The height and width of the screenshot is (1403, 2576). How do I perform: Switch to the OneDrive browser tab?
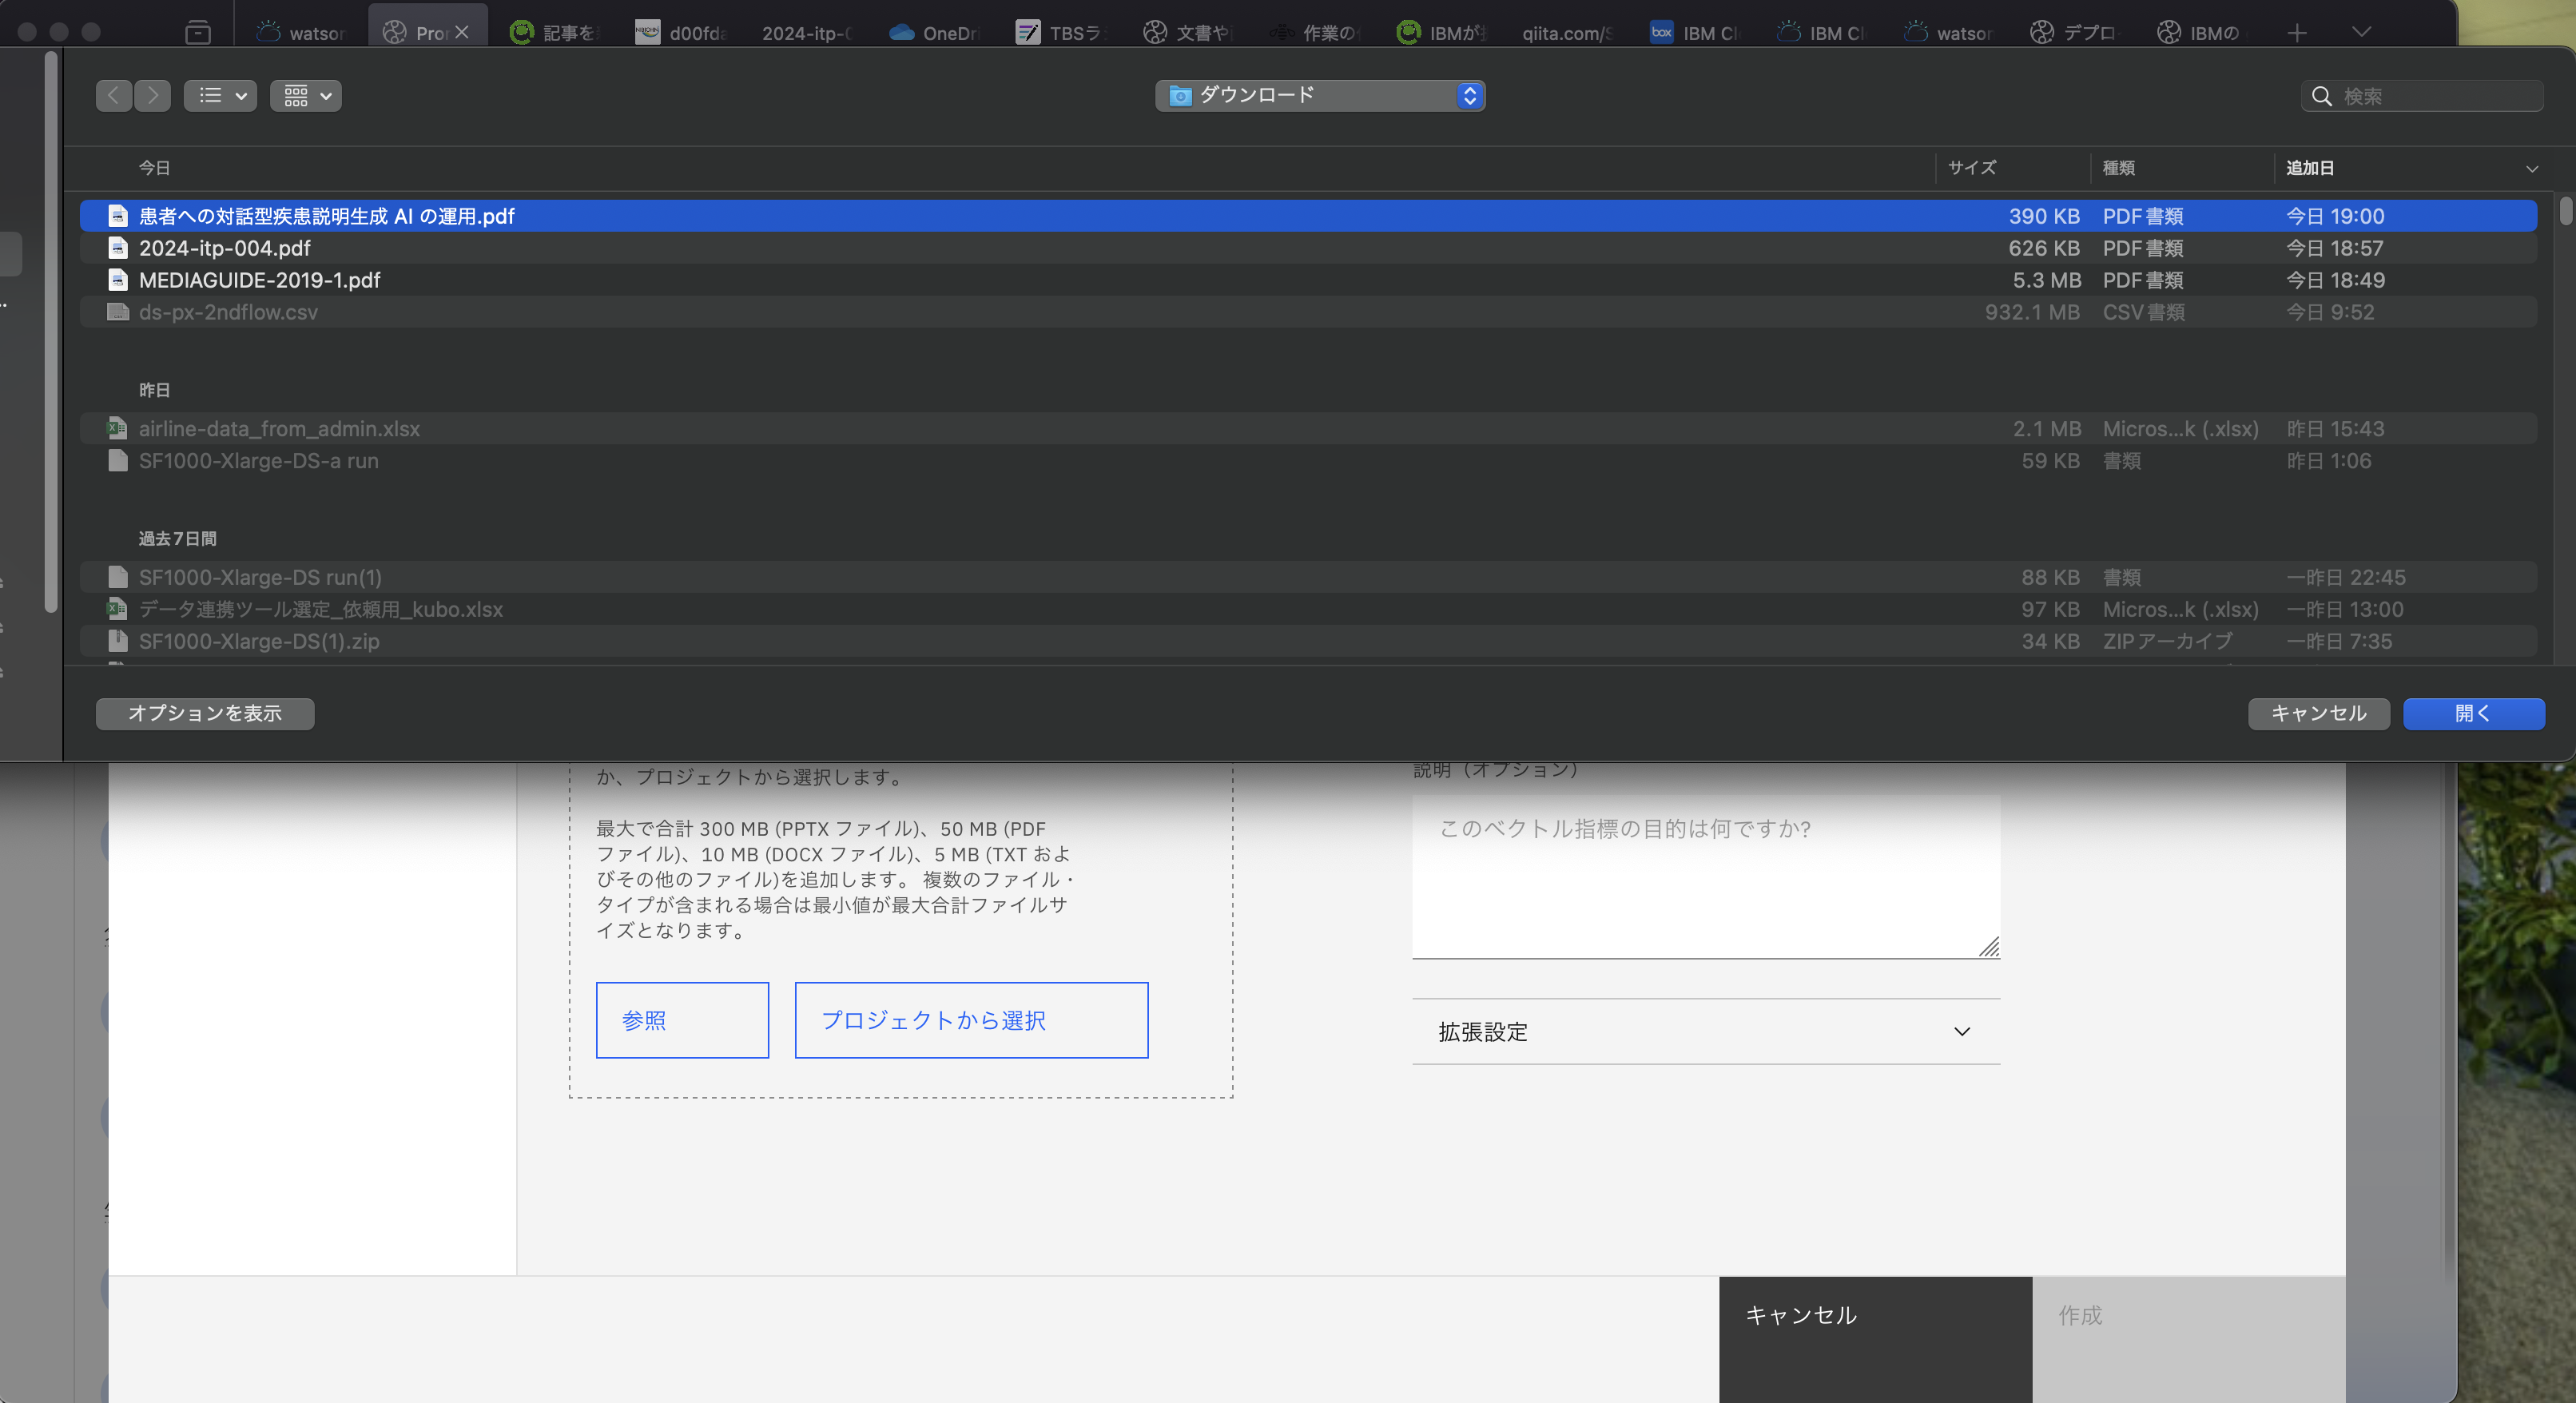[935, 32]
